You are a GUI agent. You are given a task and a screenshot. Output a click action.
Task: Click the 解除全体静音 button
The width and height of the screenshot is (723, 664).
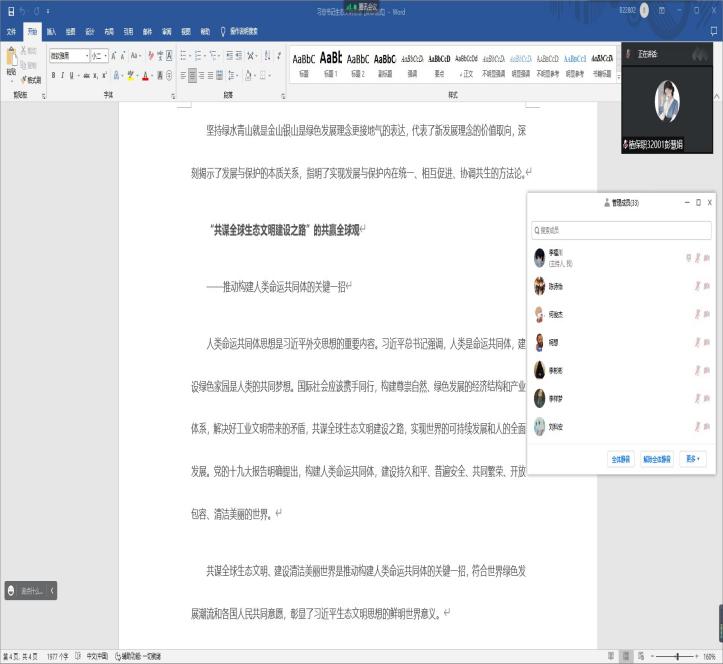coord(657,459)
